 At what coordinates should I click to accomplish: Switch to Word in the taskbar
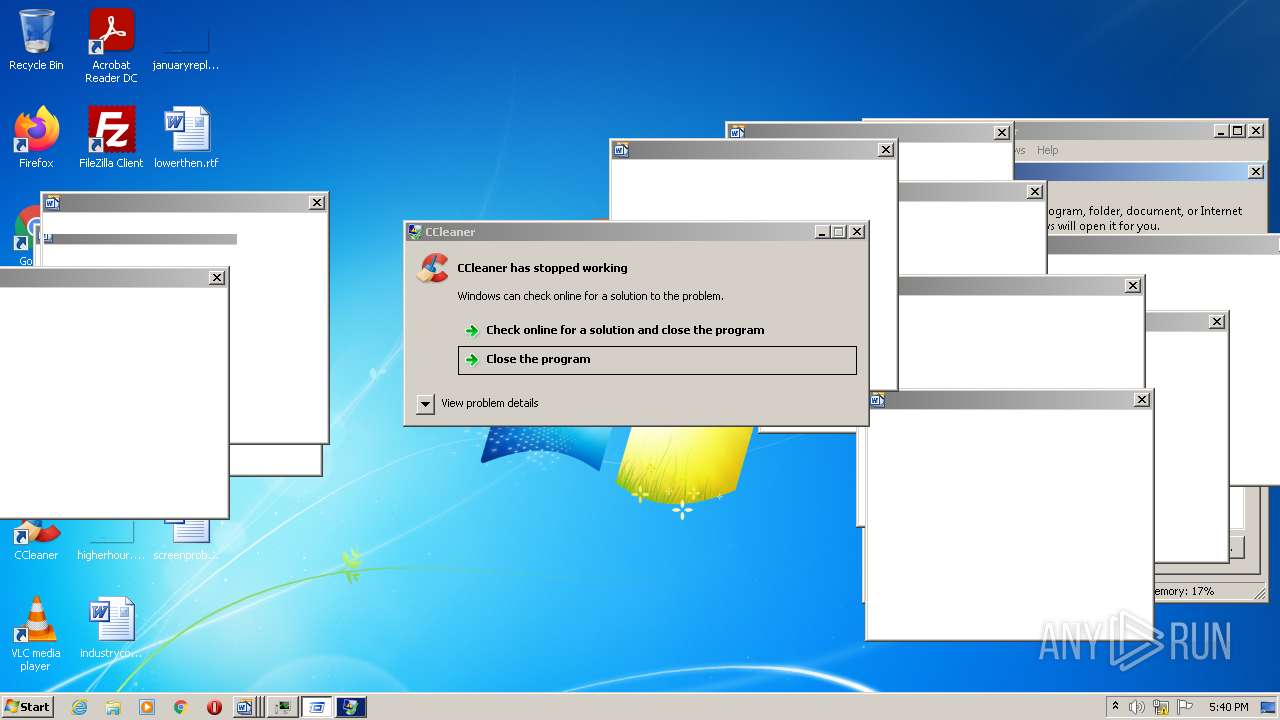click(x=246, y=707)
